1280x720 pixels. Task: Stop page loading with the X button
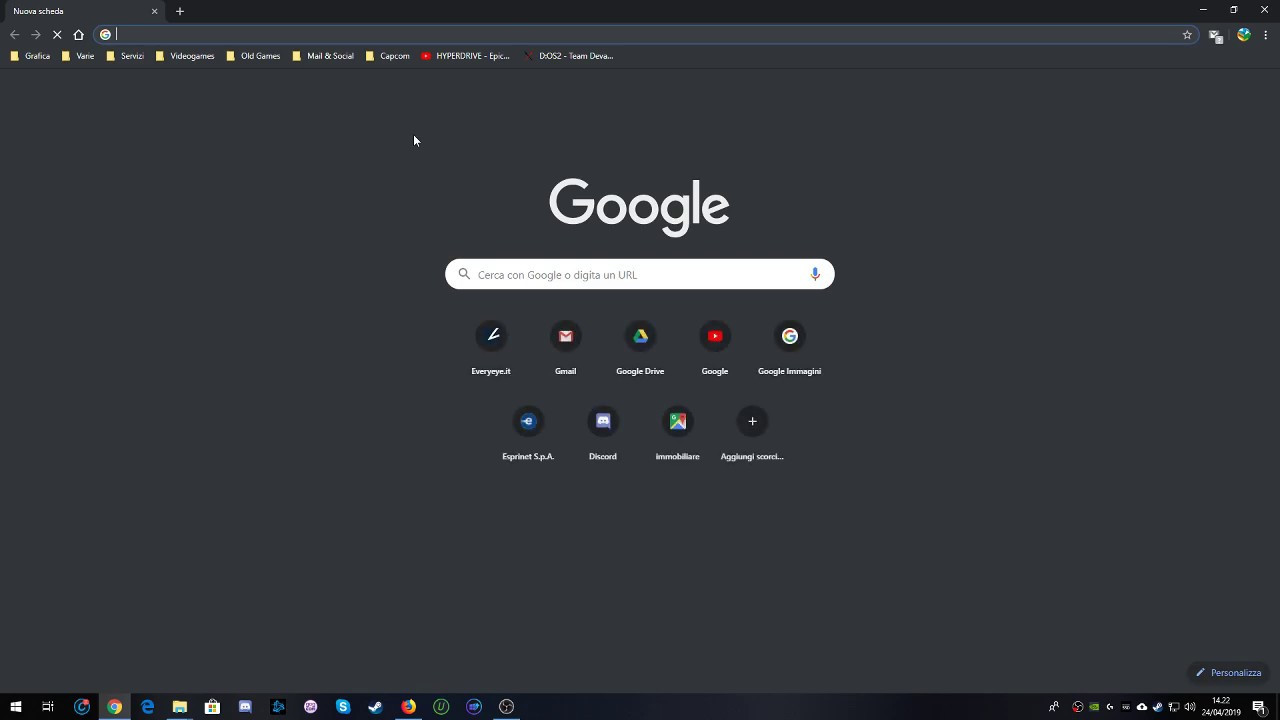coord(57,34)
